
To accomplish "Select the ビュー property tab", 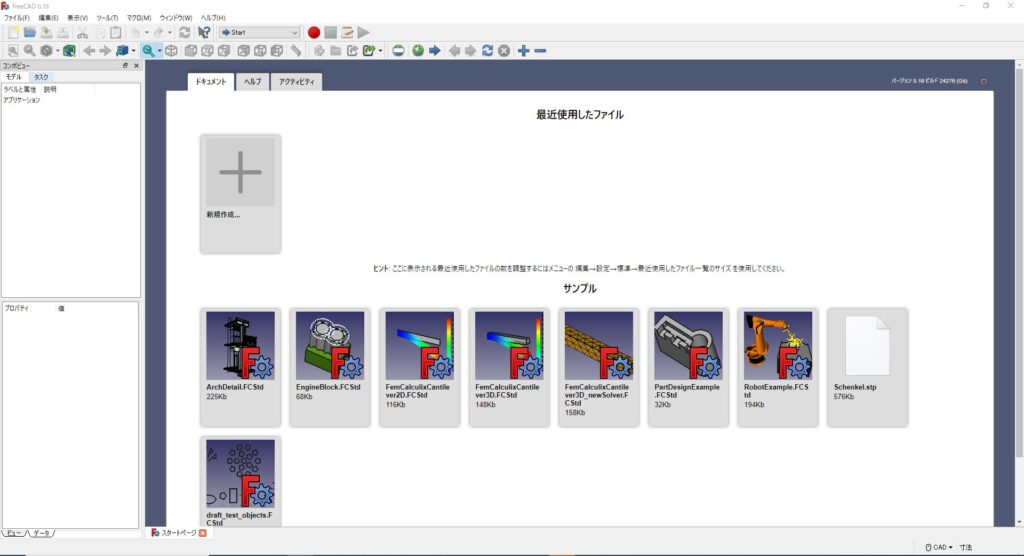I will pyautogui.click(x=14, y=533).
